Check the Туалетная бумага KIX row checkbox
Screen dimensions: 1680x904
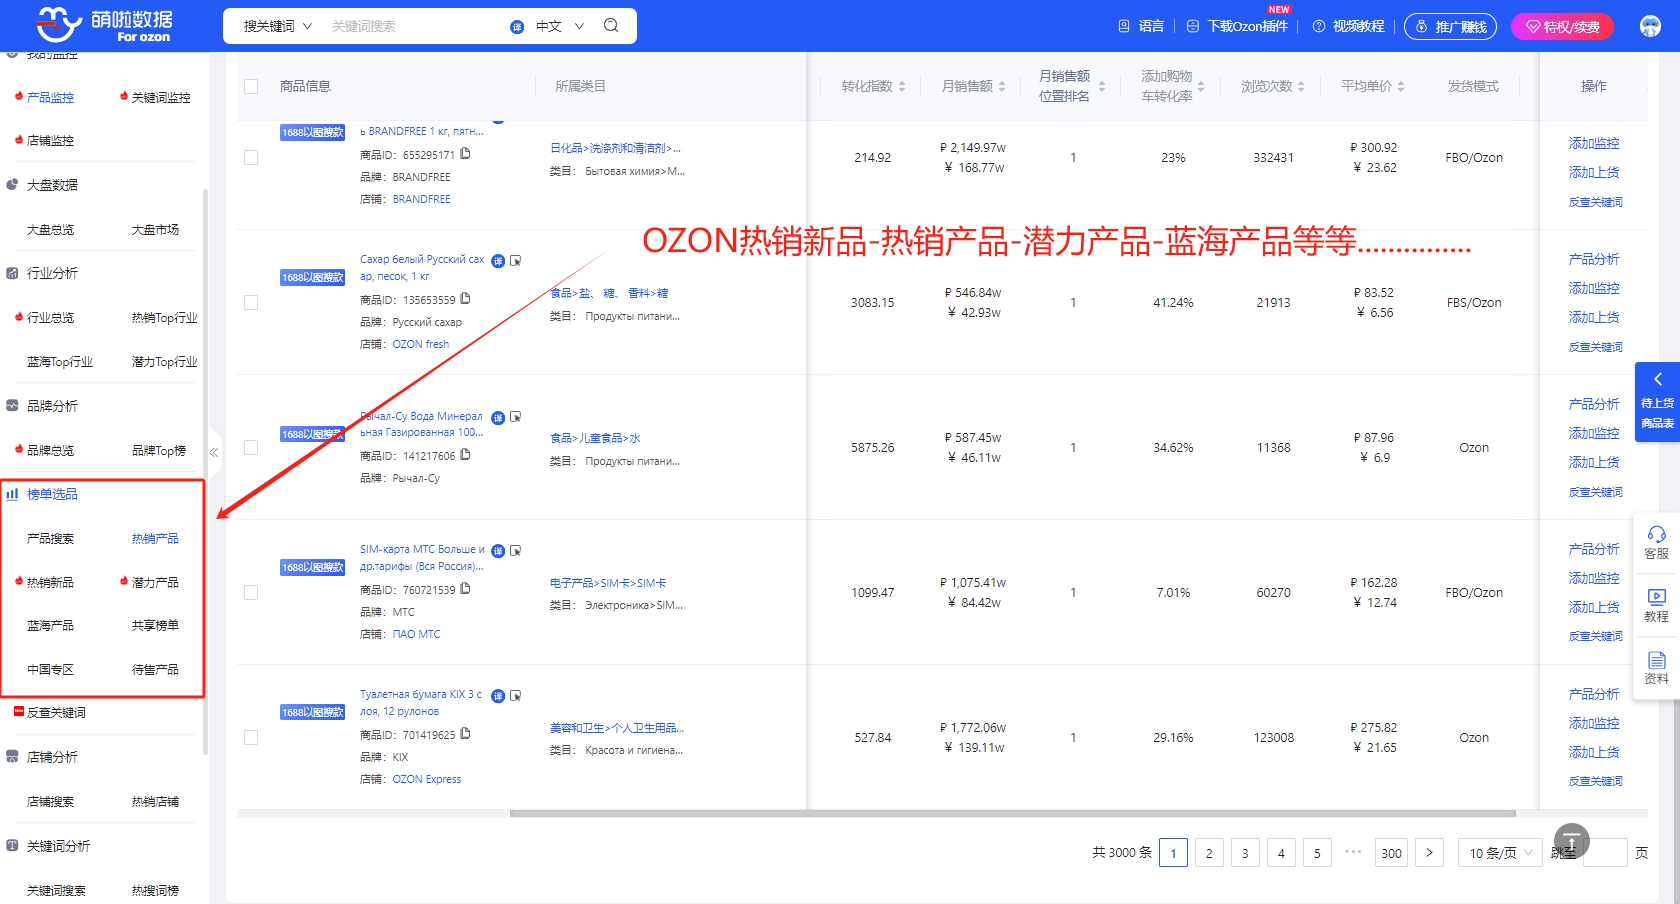pos(251,738)
